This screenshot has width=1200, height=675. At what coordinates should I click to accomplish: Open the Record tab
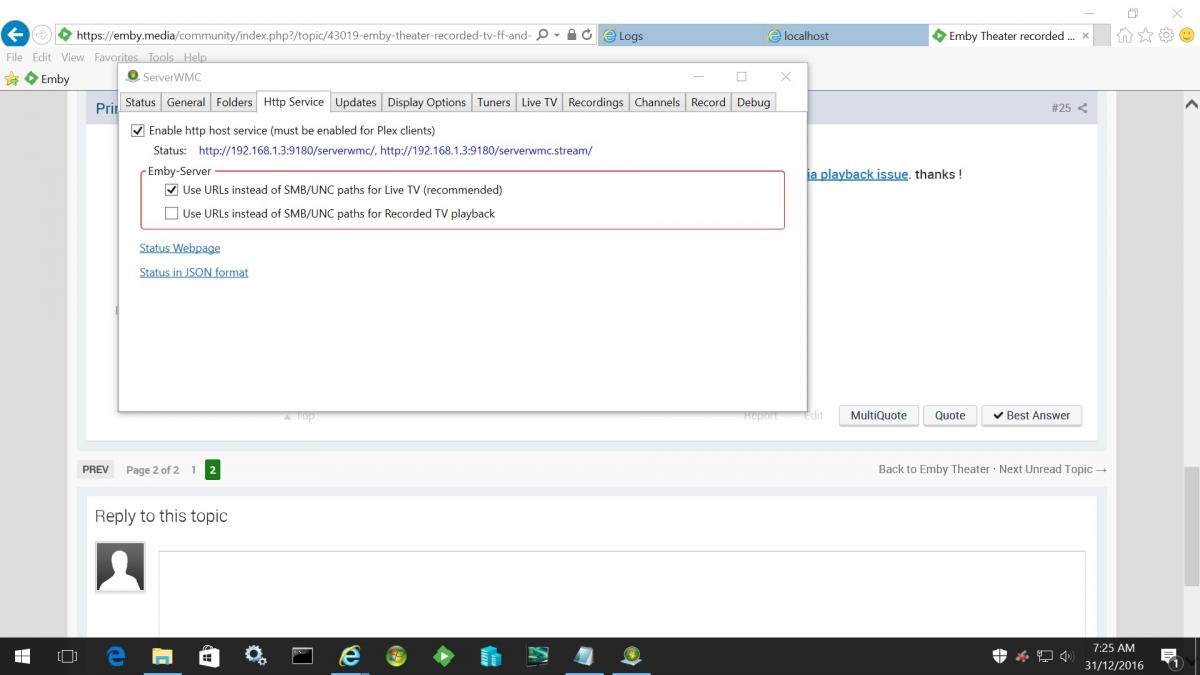(x=708, y=102)
